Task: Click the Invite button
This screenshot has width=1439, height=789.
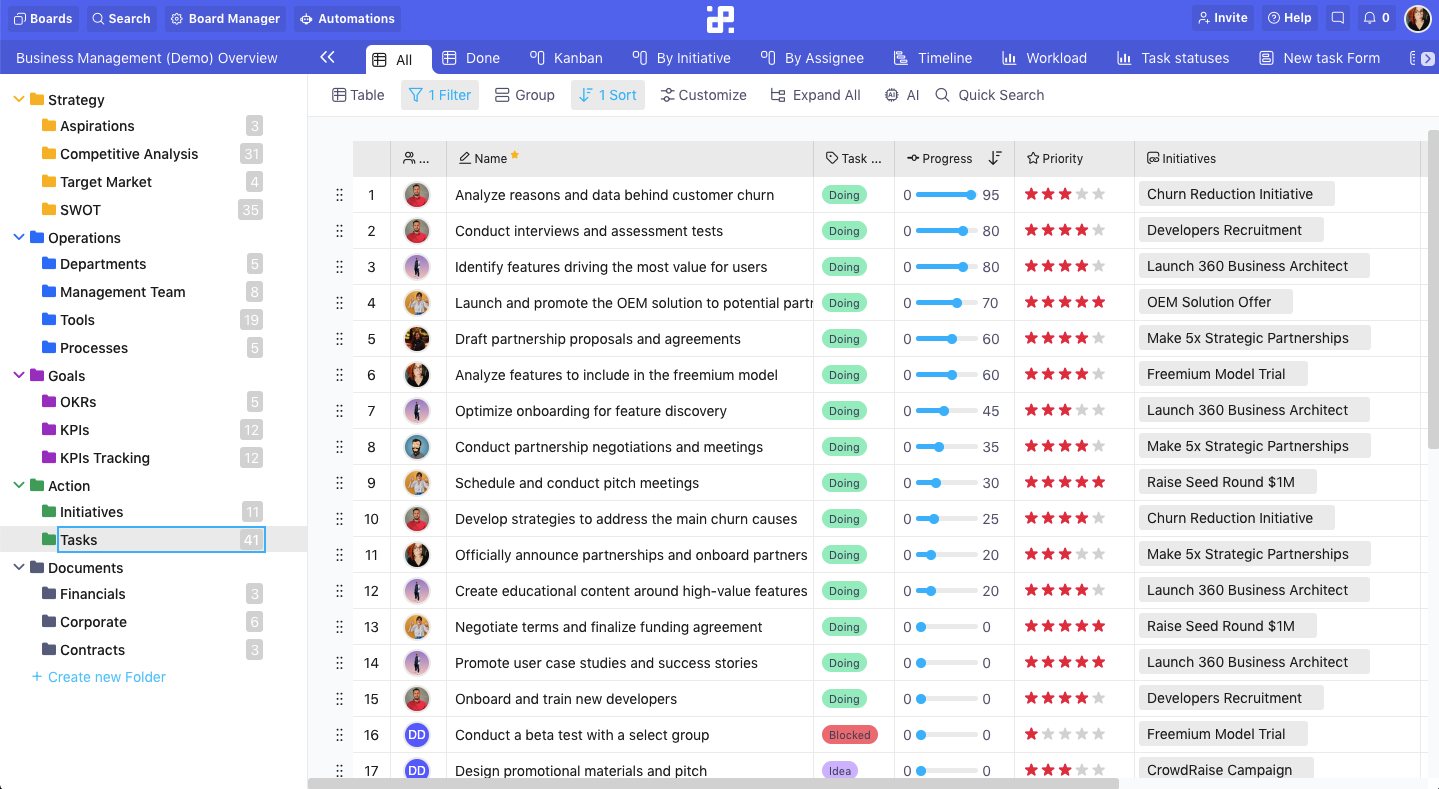Action: [x=1224, y=17]
